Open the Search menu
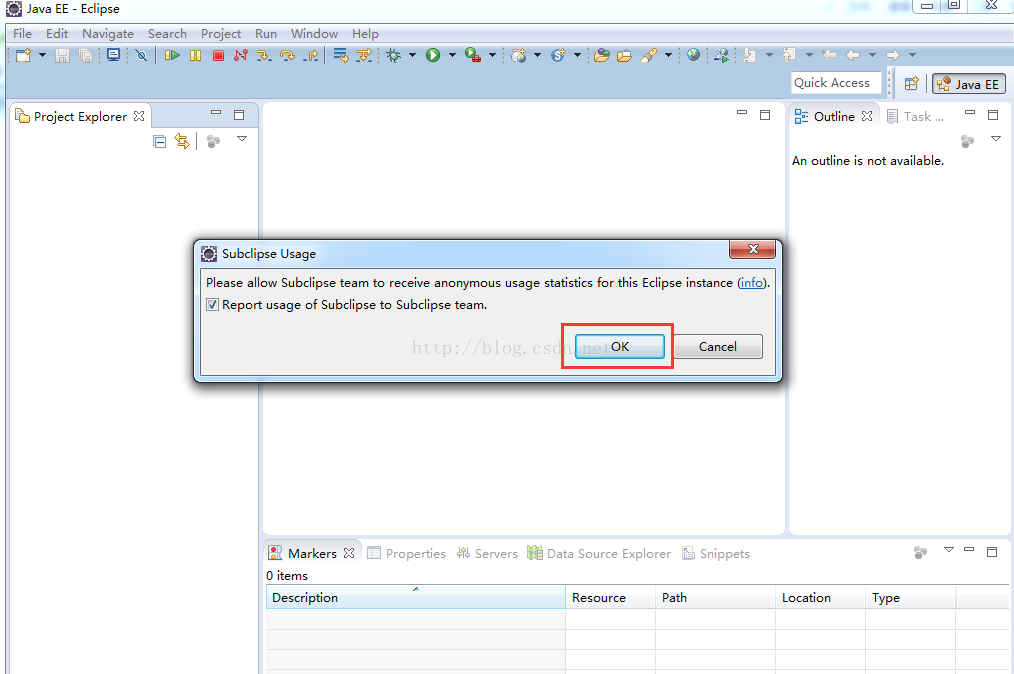Screen dimensions: 1014x674 [x=167, y=34]
